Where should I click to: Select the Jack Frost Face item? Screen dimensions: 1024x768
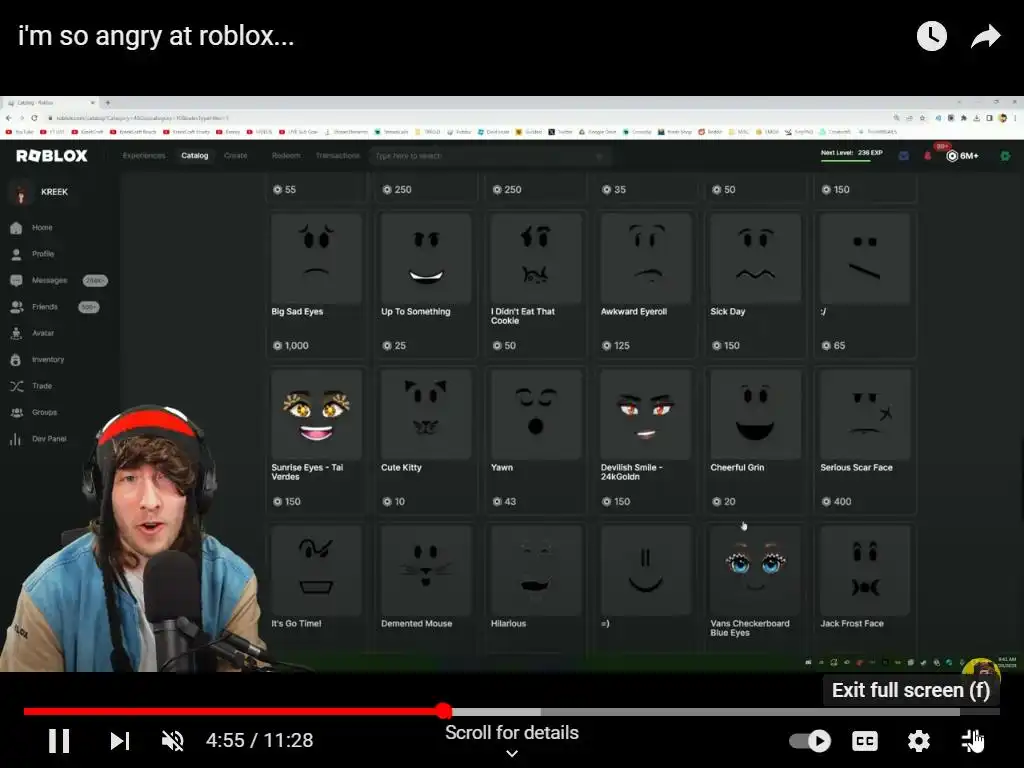click(865, 571)
